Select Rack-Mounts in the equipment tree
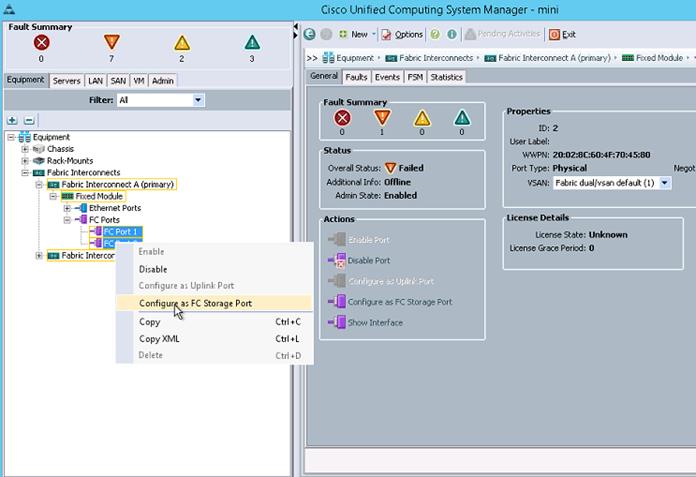 tap(70, 161)
